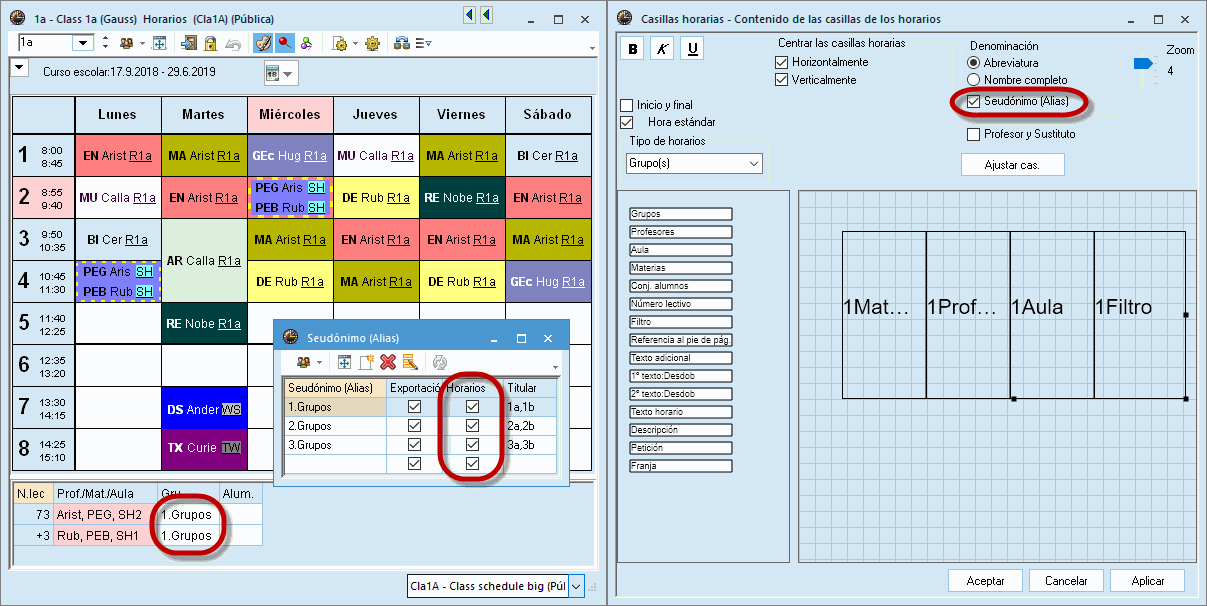The width and height of the screenshot is (1207, 606).
Task: Toggle Horarios checkbox in the 1.Grupos row
Action: tap(472, 407)
